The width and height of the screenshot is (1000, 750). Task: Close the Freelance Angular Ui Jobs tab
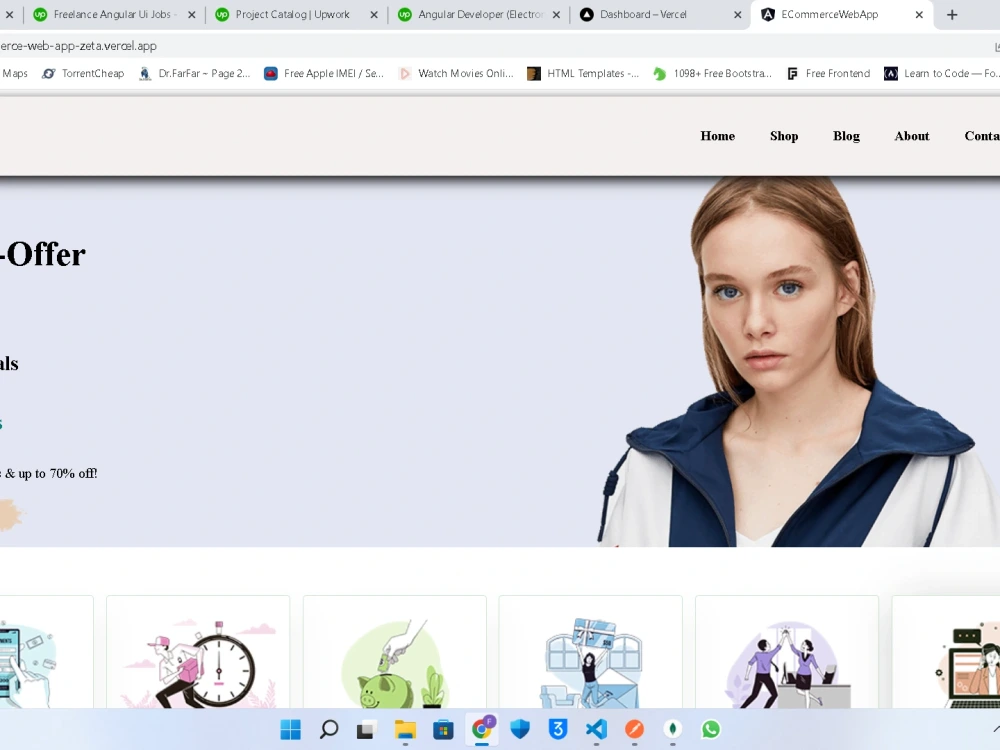(191, 15)
